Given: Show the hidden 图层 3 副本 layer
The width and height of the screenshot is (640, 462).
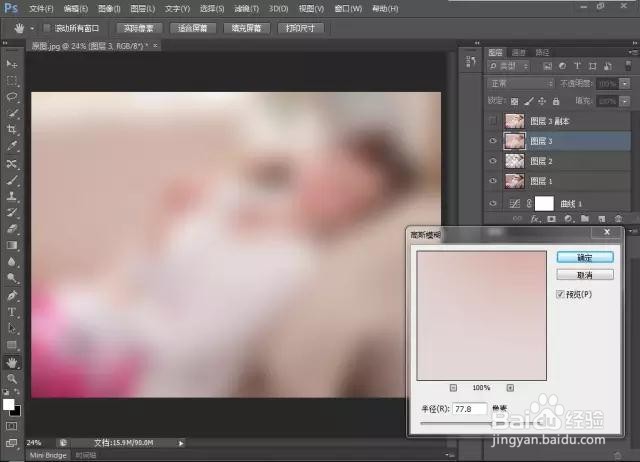Looking at the screenshot, I should [493, 121].
